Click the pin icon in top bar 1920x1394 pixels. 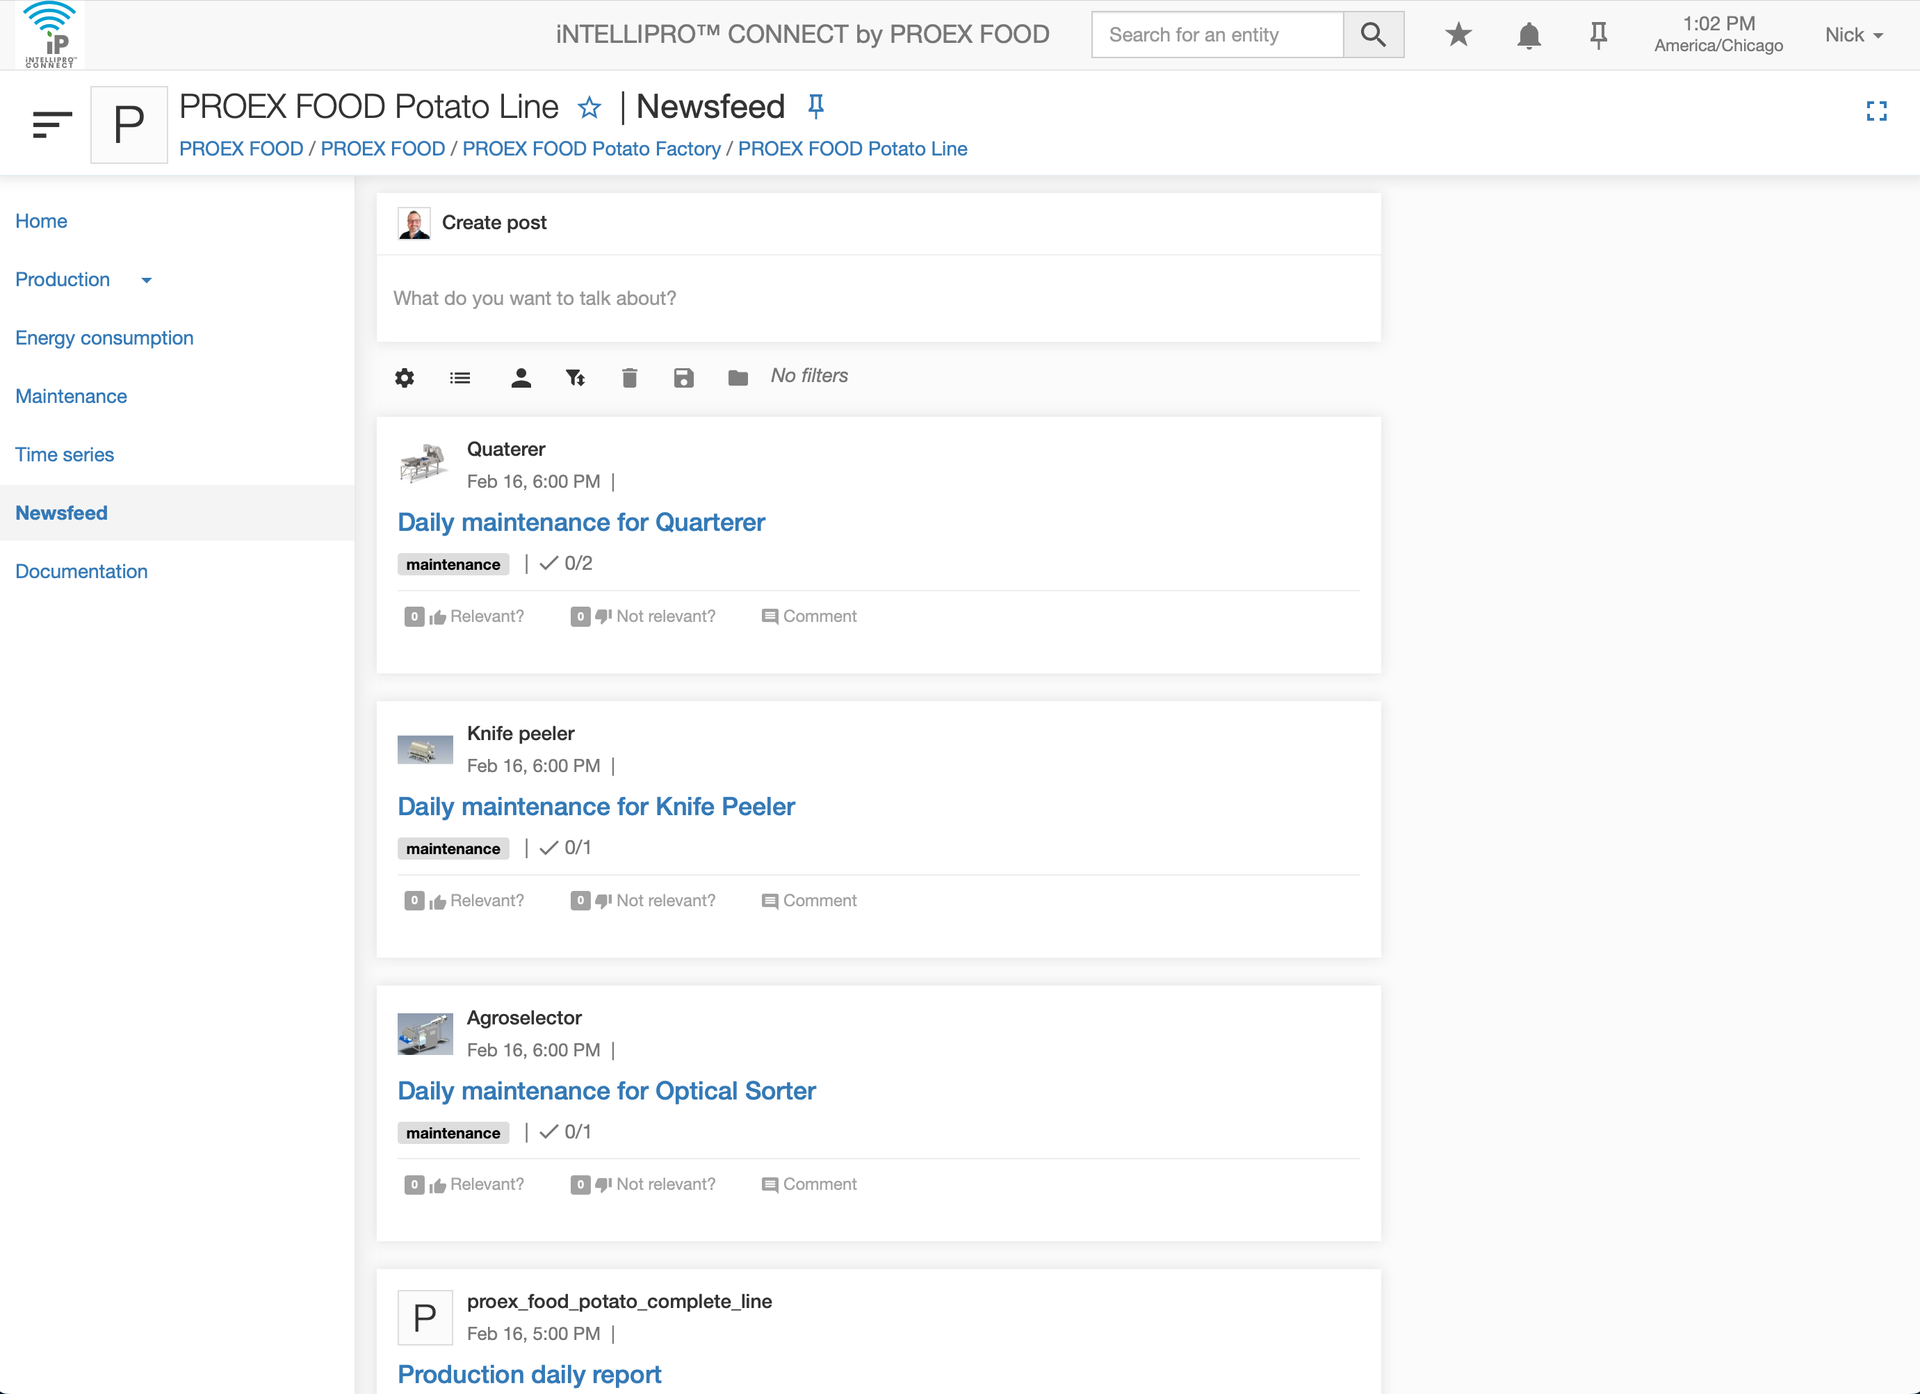pyautogui.click(x=1598, y=35)
